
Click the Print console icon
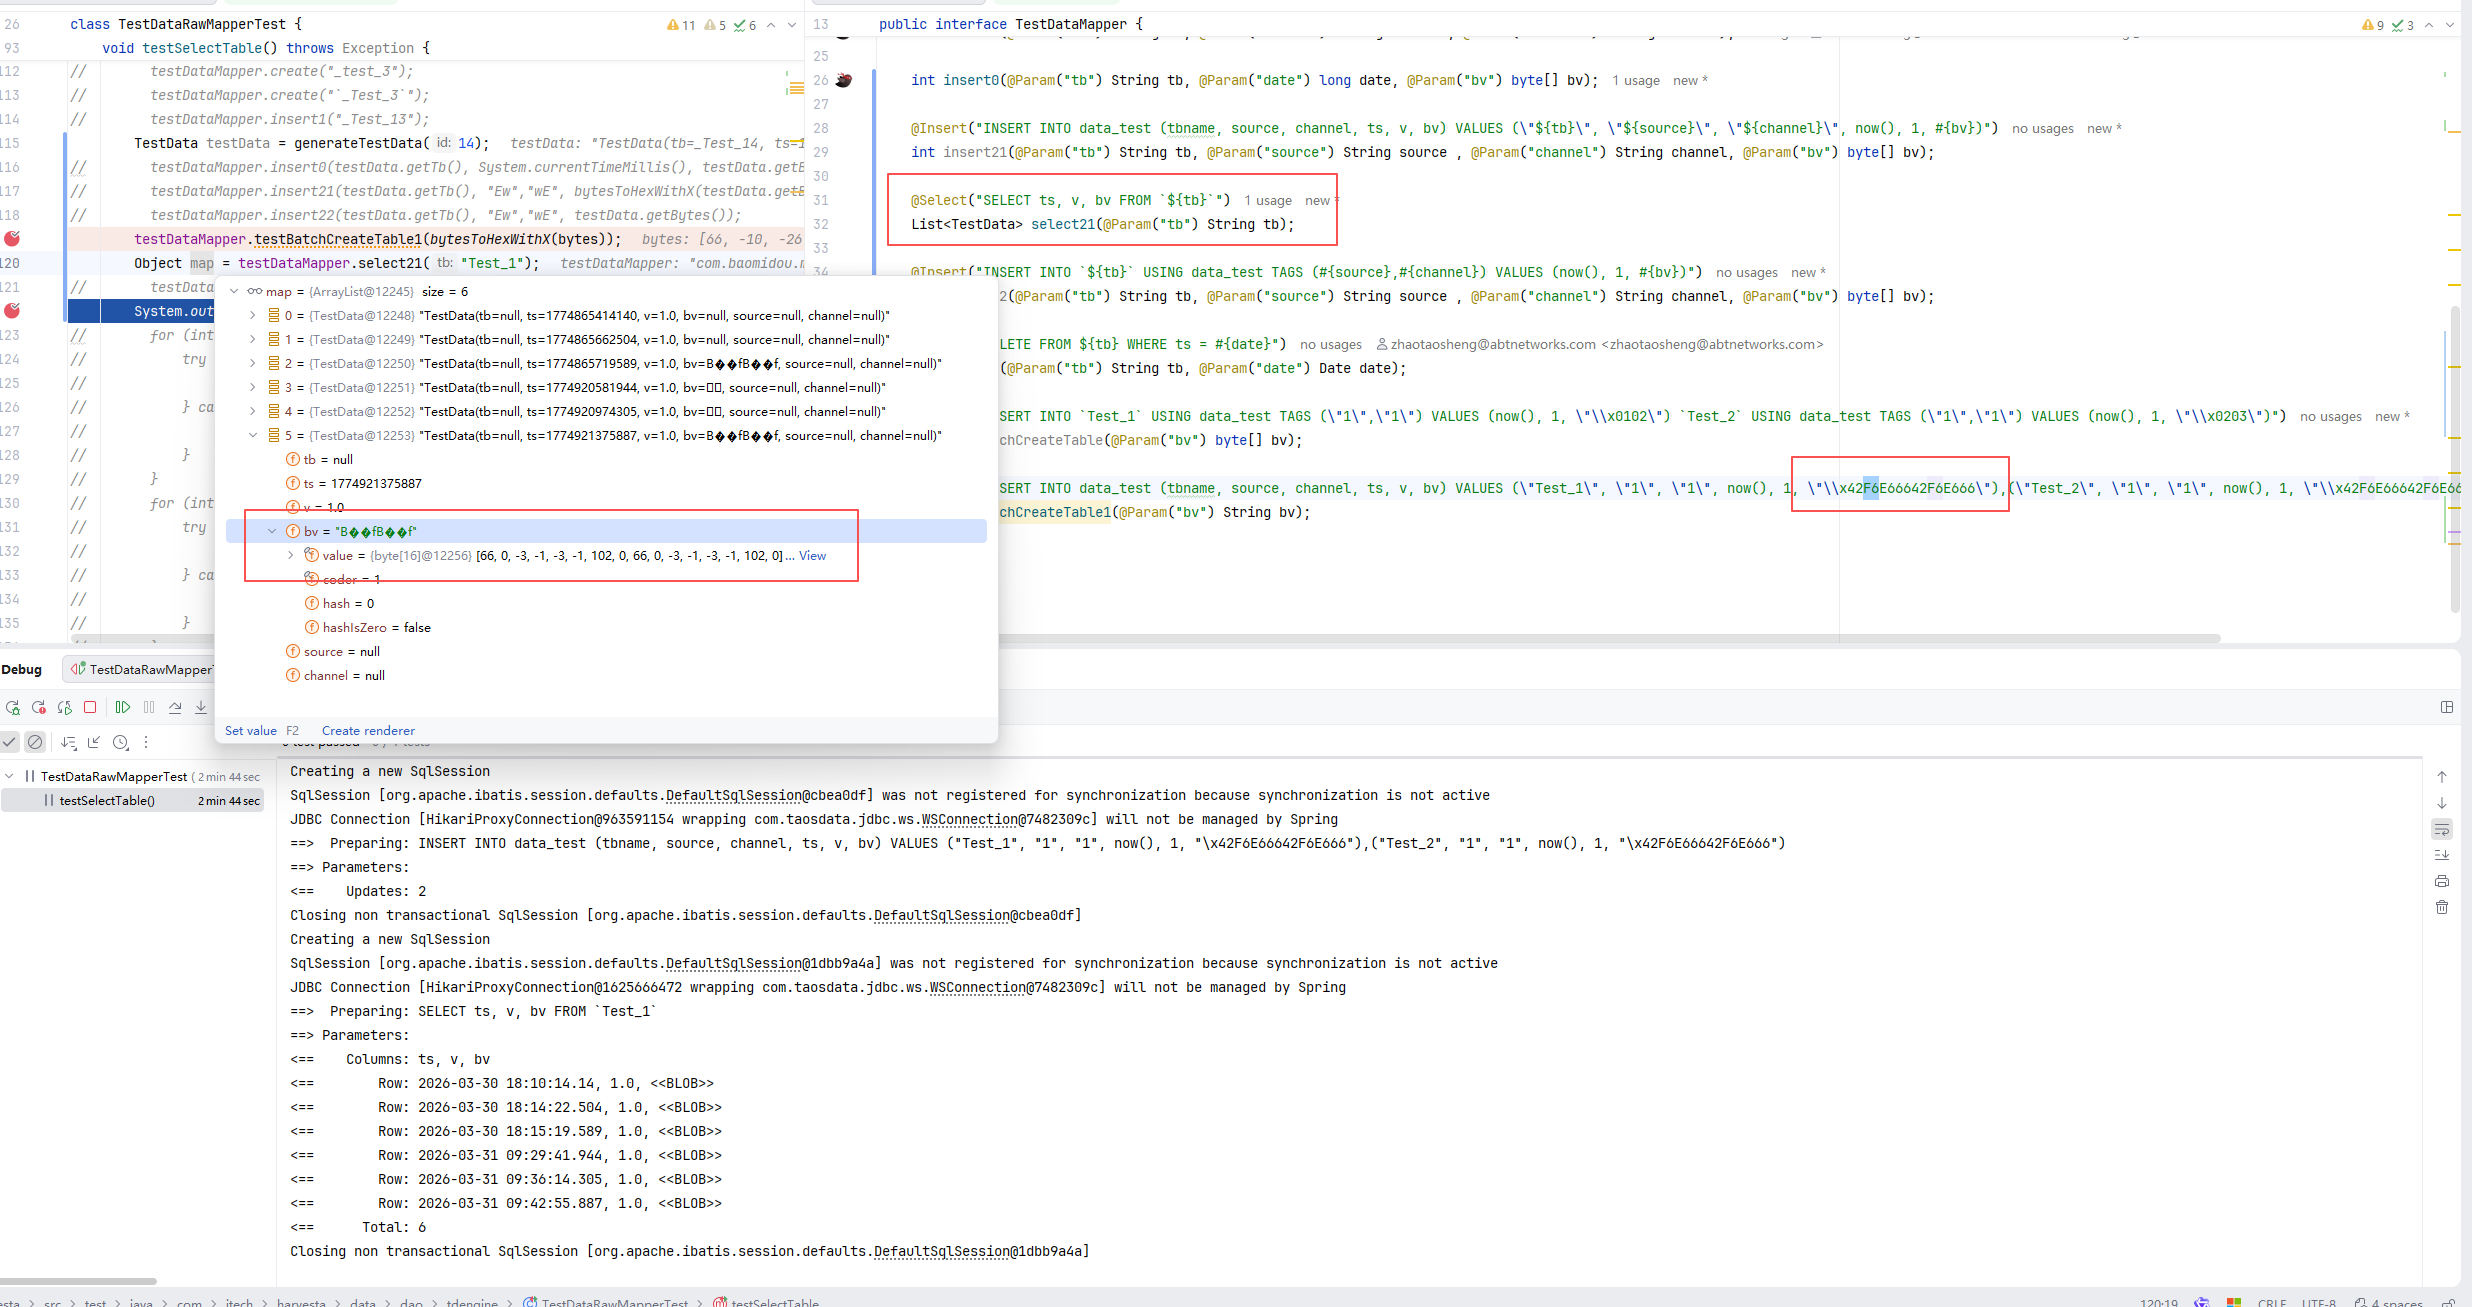click(2442, 881)
